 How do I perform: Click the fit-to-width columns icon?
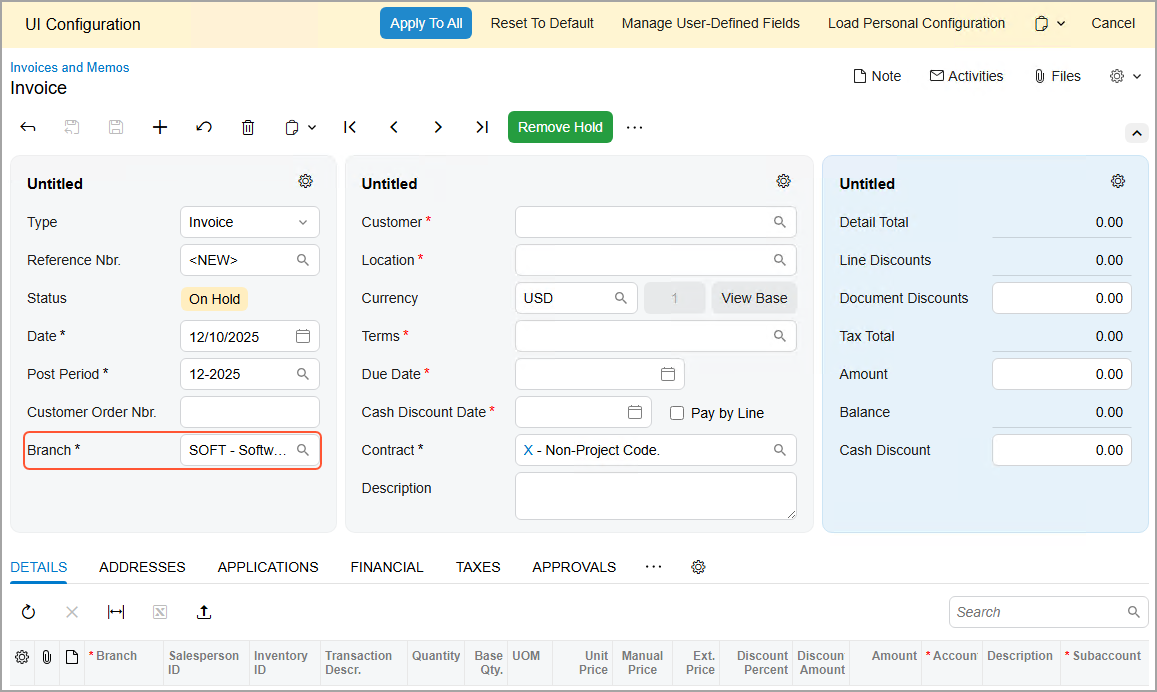tap(116, 612)
